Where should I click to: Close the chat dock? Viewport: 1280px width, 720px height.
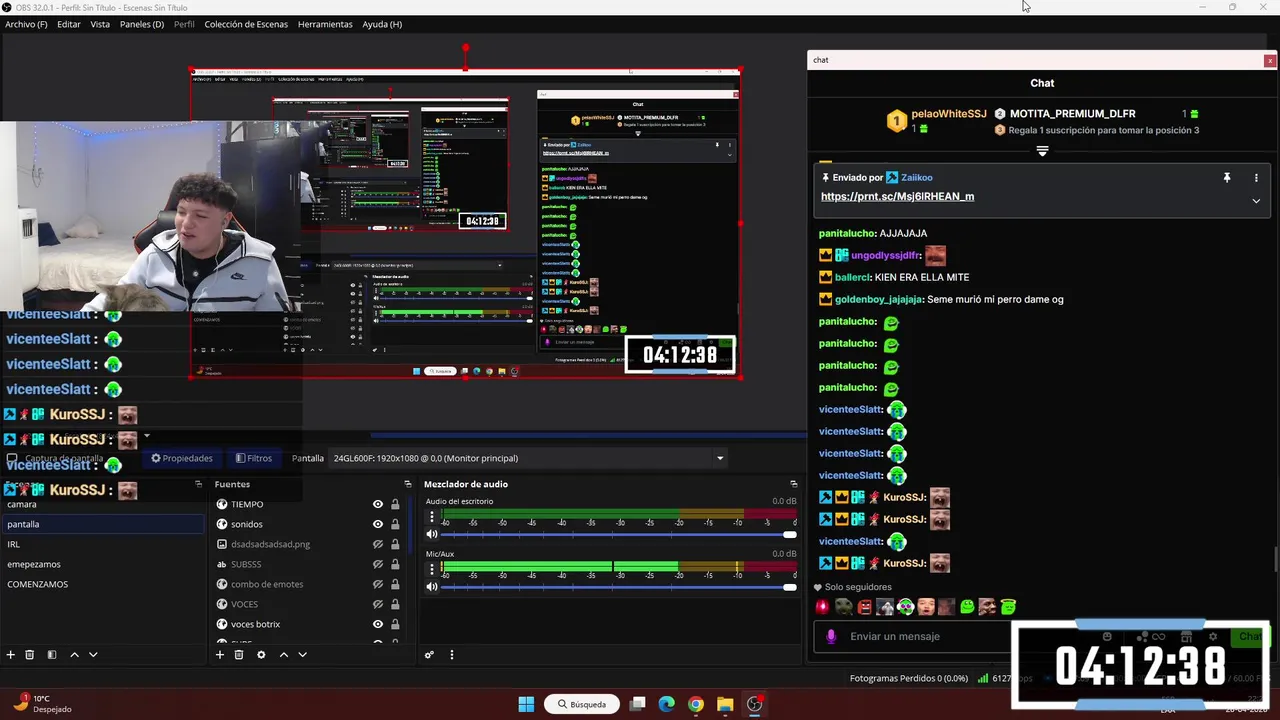click(x=1270, y=60)
